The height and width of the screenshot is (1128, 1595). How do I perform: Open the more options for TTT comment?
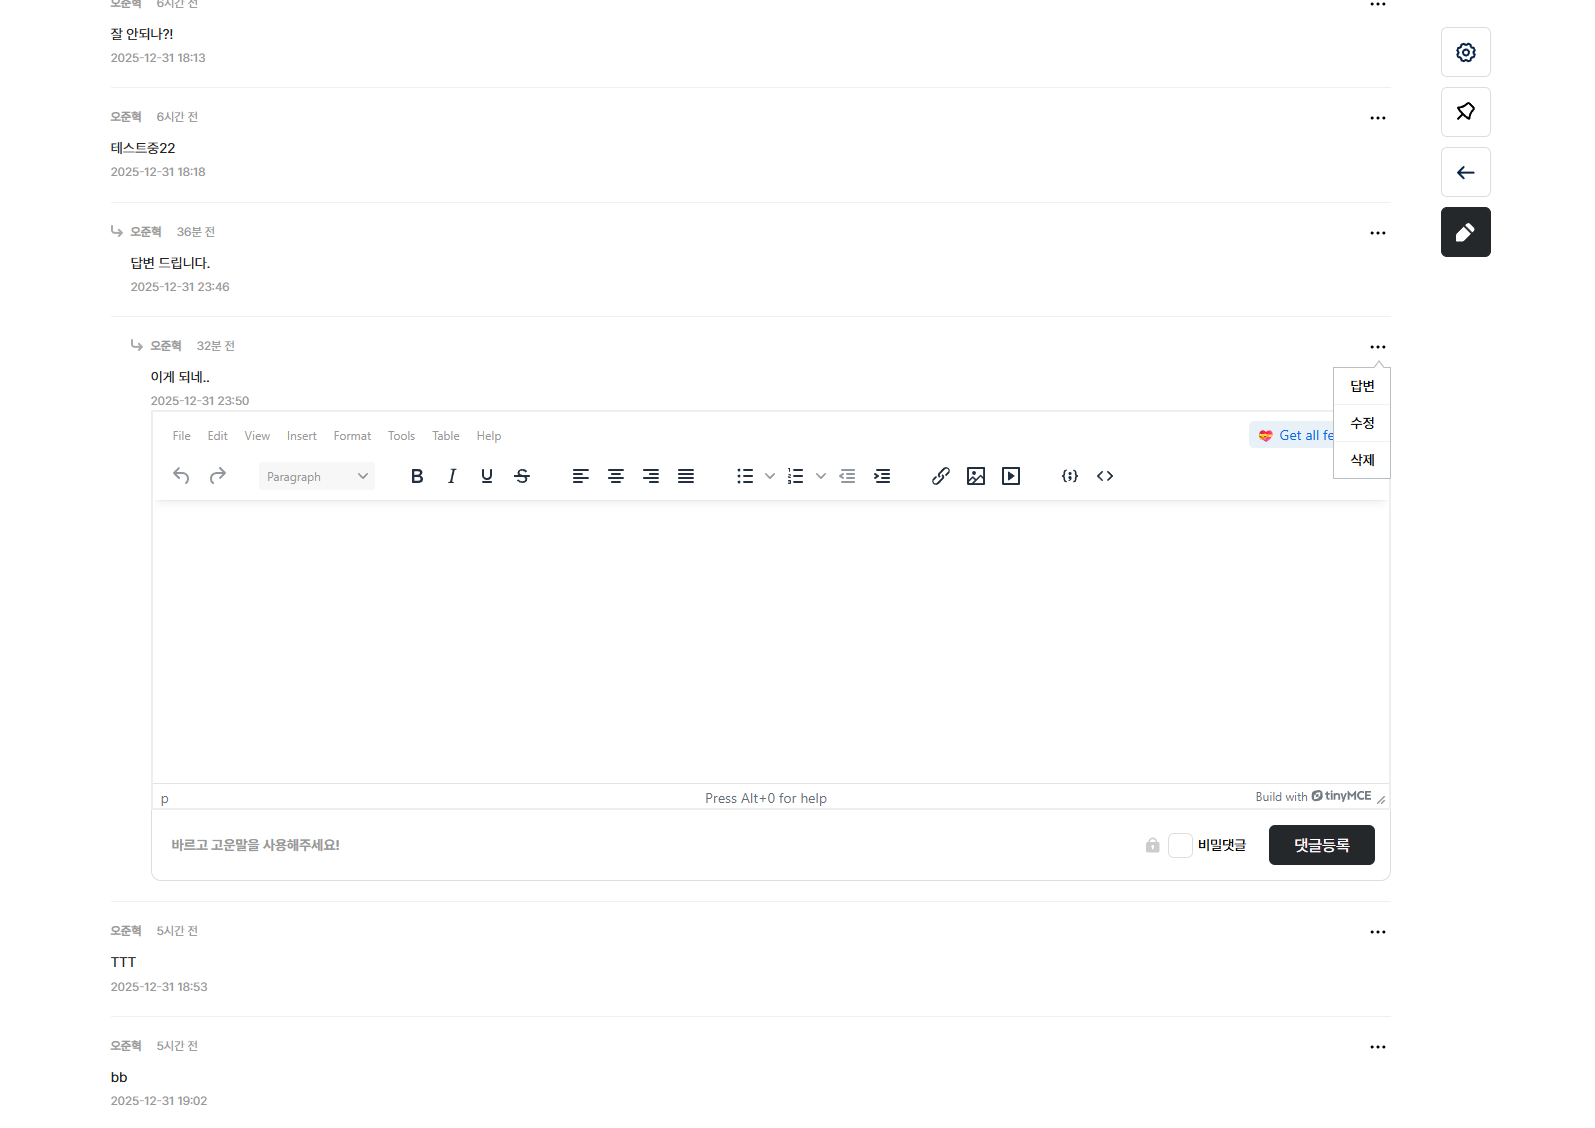coord(1377,932)
